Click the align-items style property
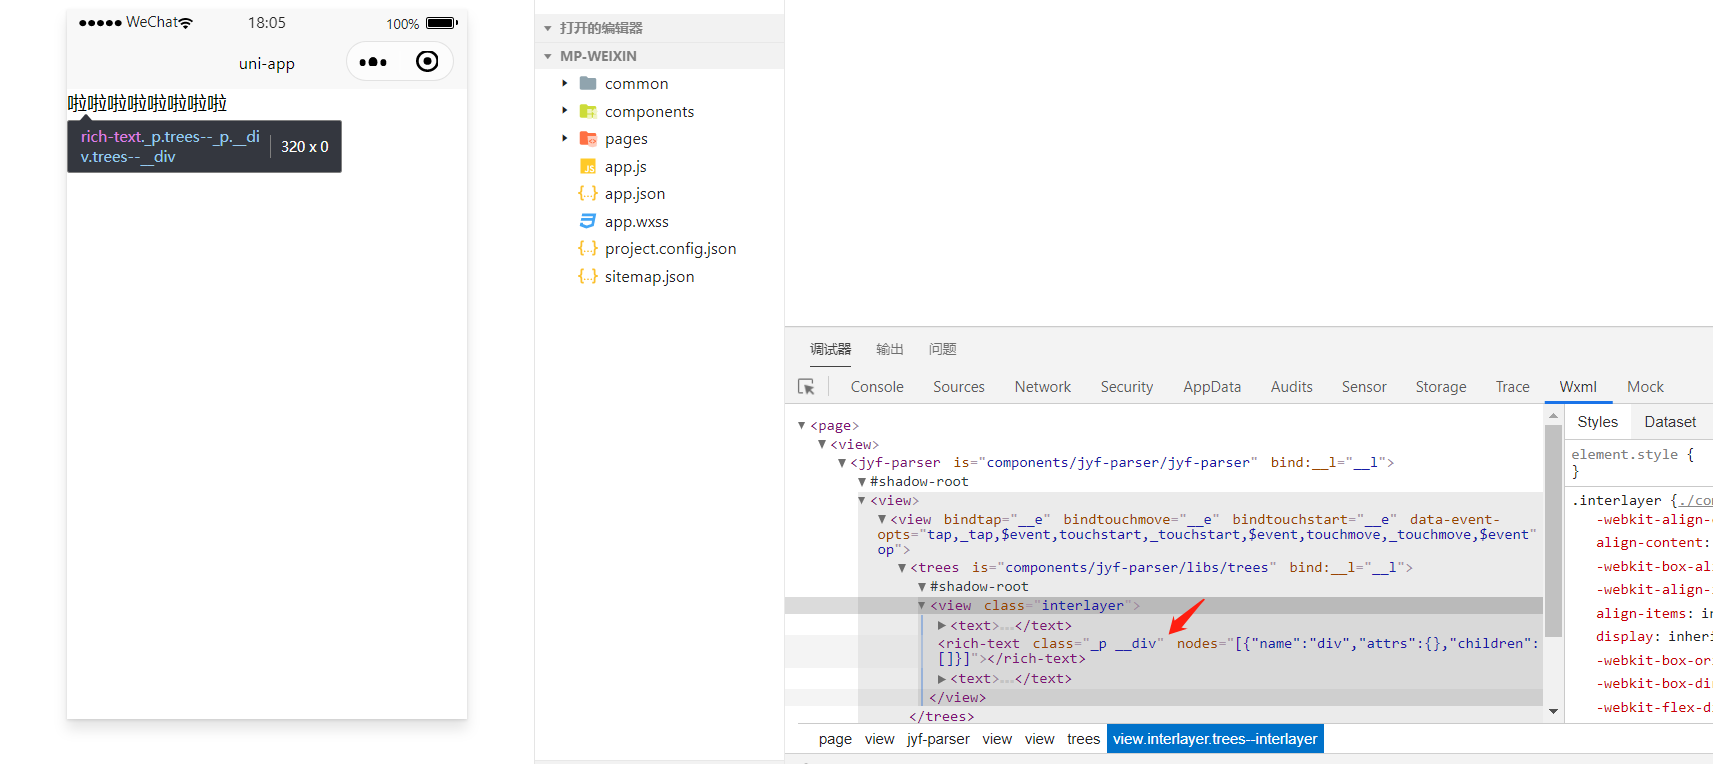The height and width of the screenshot is (764, 1713). (1654, 613)
